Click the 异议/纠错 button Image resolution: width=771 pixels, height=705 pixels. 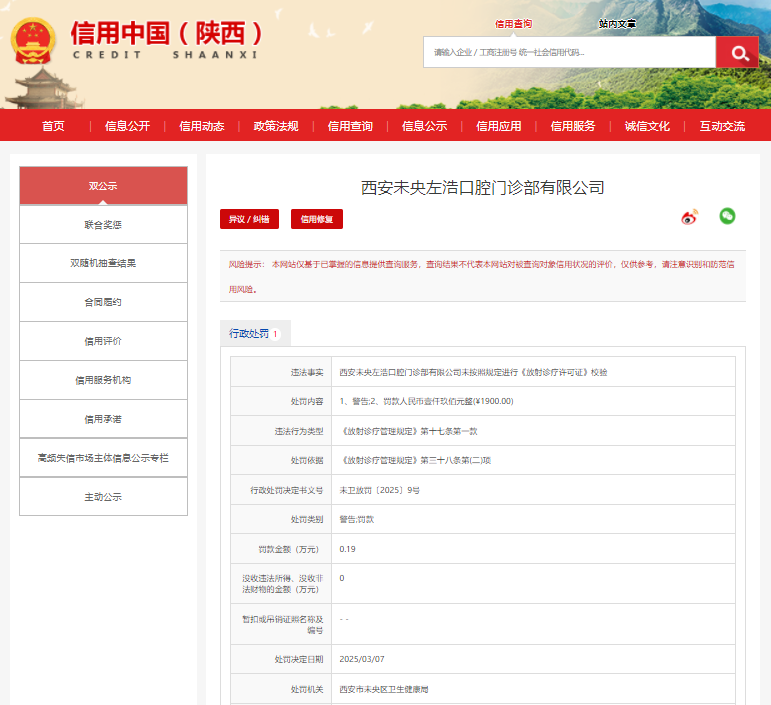(249, 219)
